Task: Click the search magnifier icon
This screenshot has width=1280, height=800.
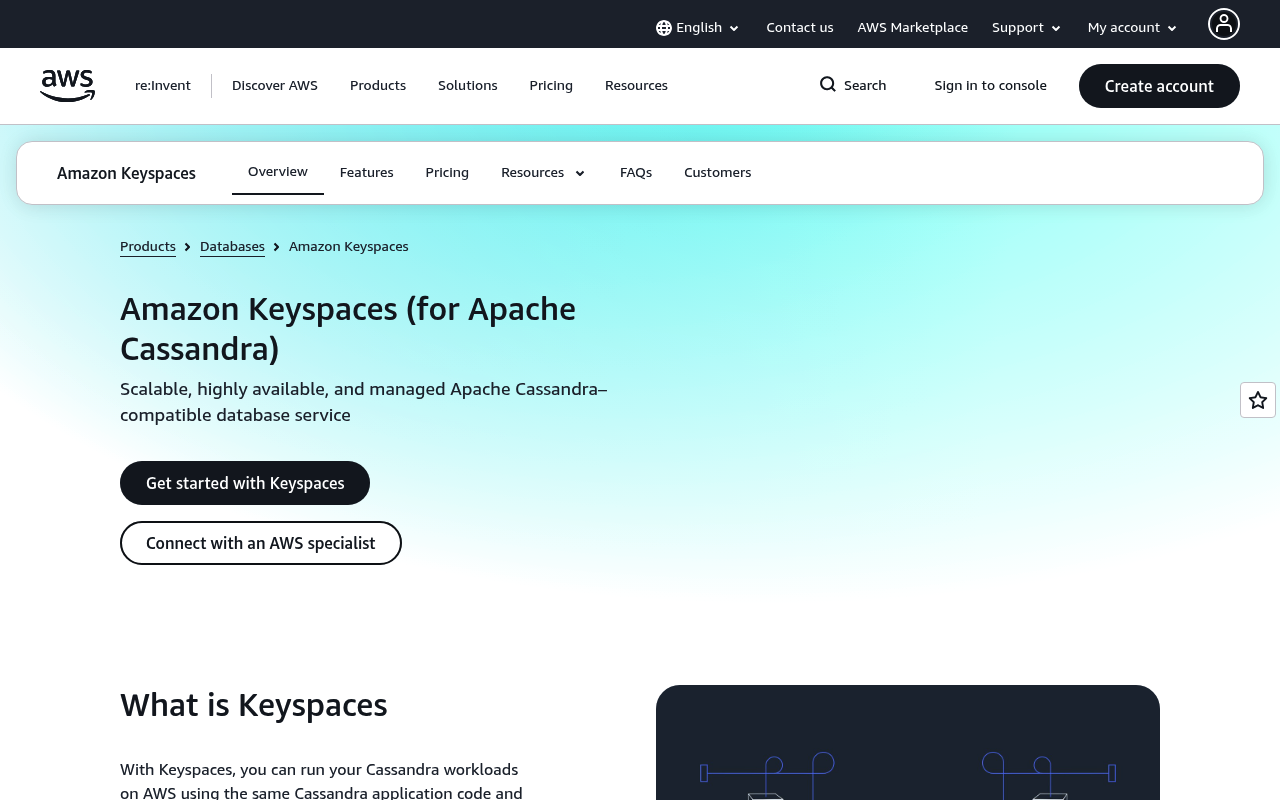Action: point(828,85)
